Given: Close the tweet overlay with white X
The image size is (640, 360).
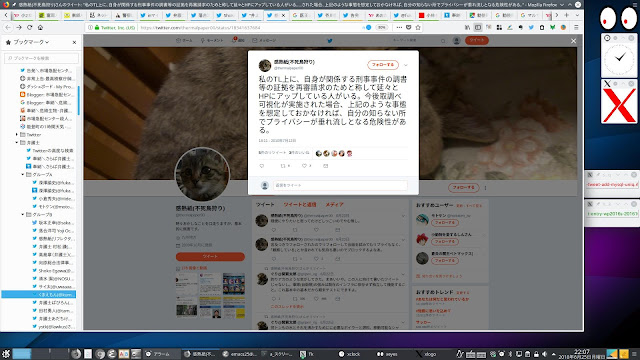Looking at the screenshot, I should pyautogui.click(x=573, y=41).
